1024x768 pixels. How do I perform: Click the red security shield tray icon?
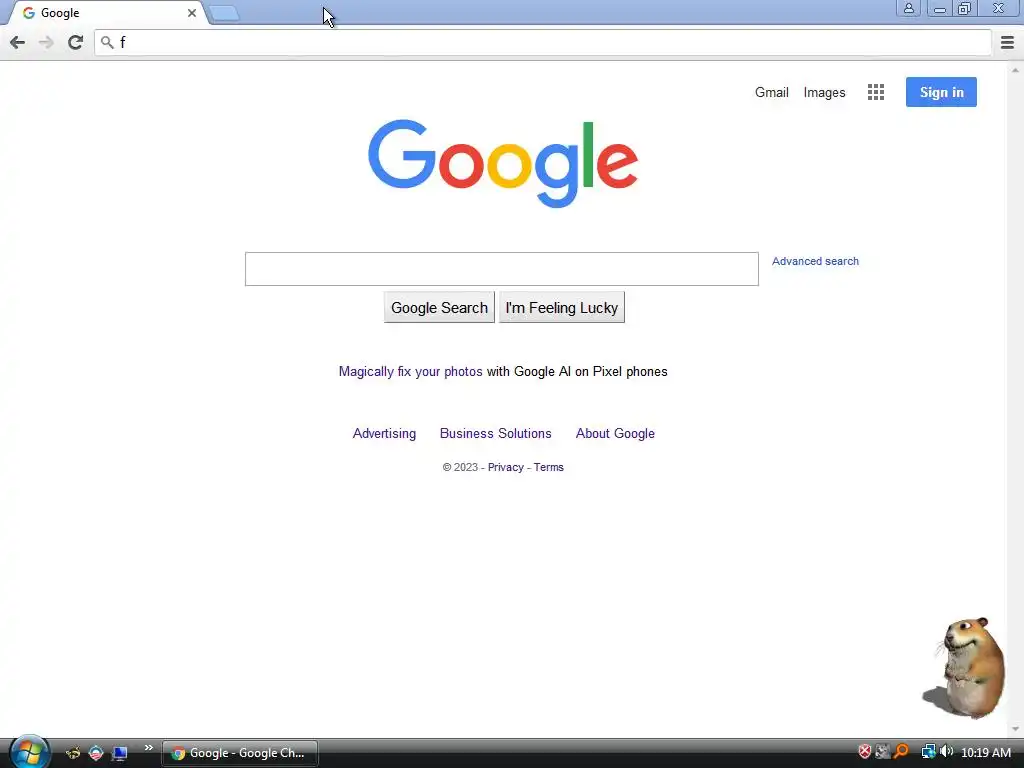pos(865,752)
